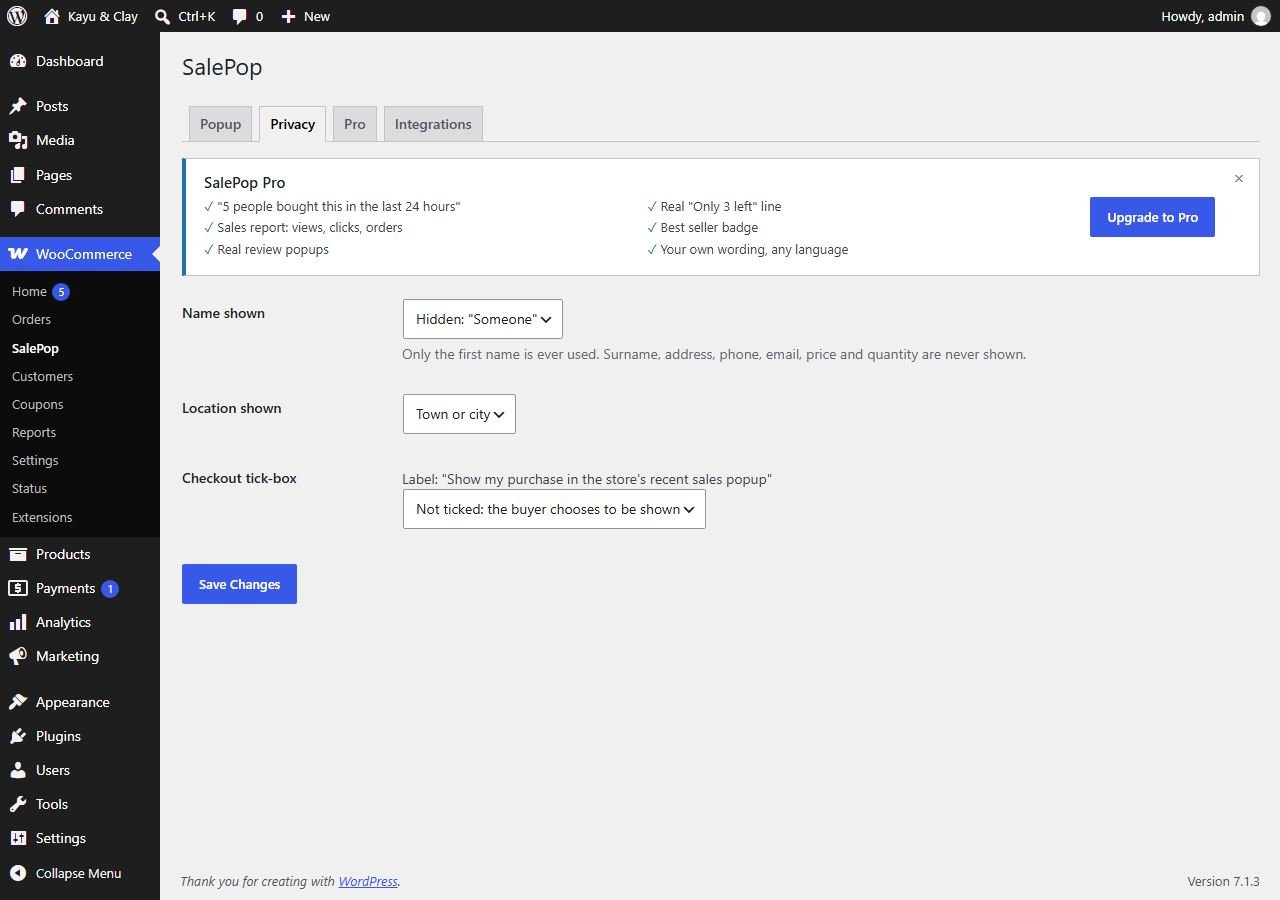Screen dimensions: 1280x900
Task: Click the Ctrl+K search magnifier icon
Action: pos(163,16)
